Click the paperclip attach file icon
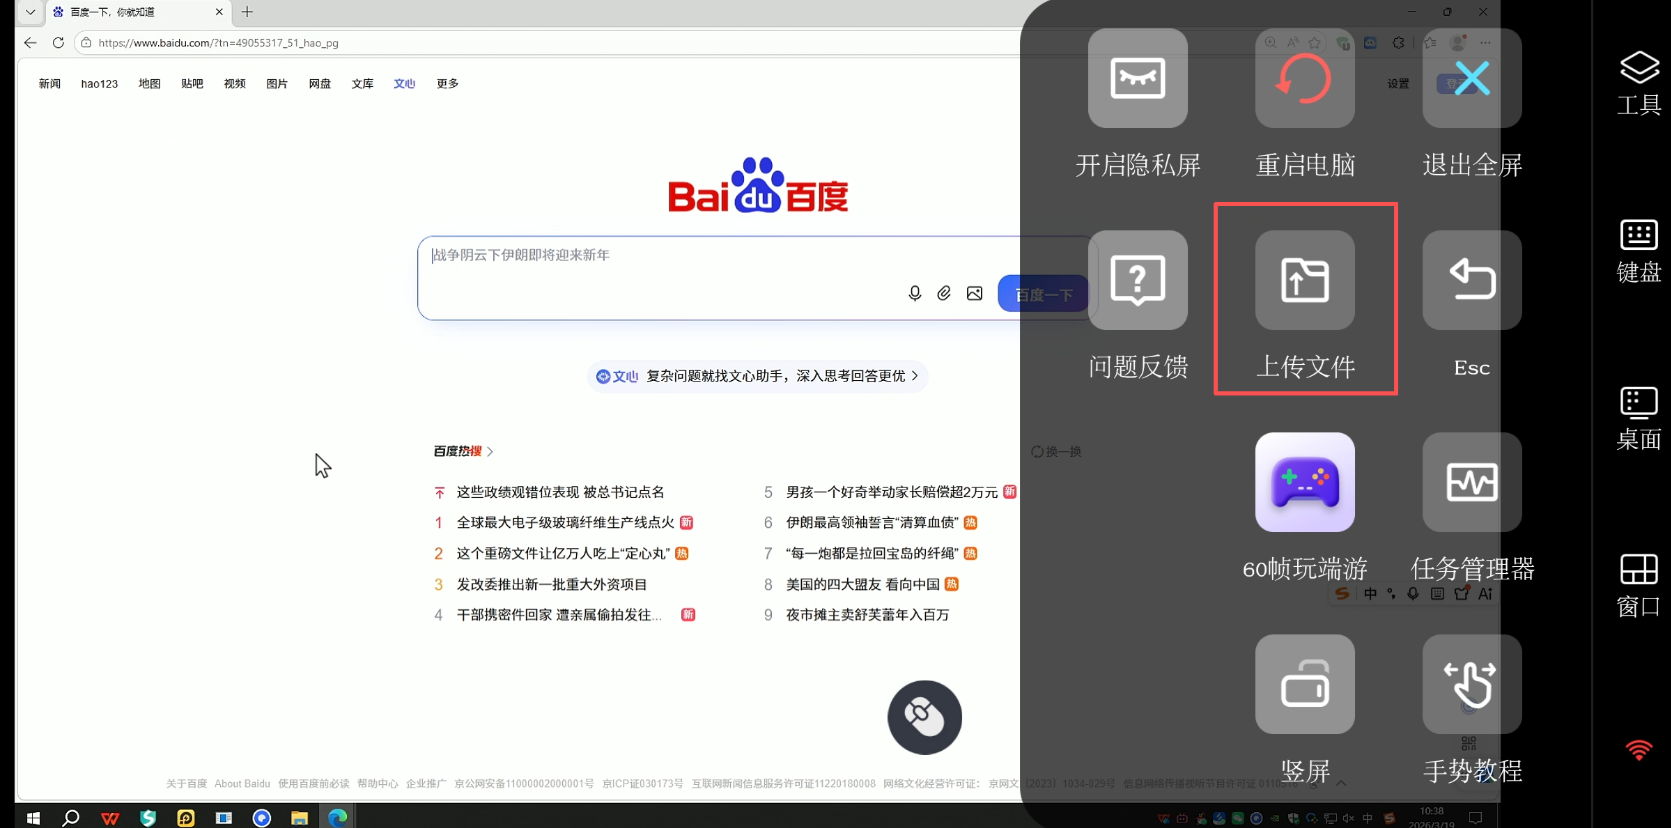The width and height of the screenshot is (1671, 828). tap(944, 293)
